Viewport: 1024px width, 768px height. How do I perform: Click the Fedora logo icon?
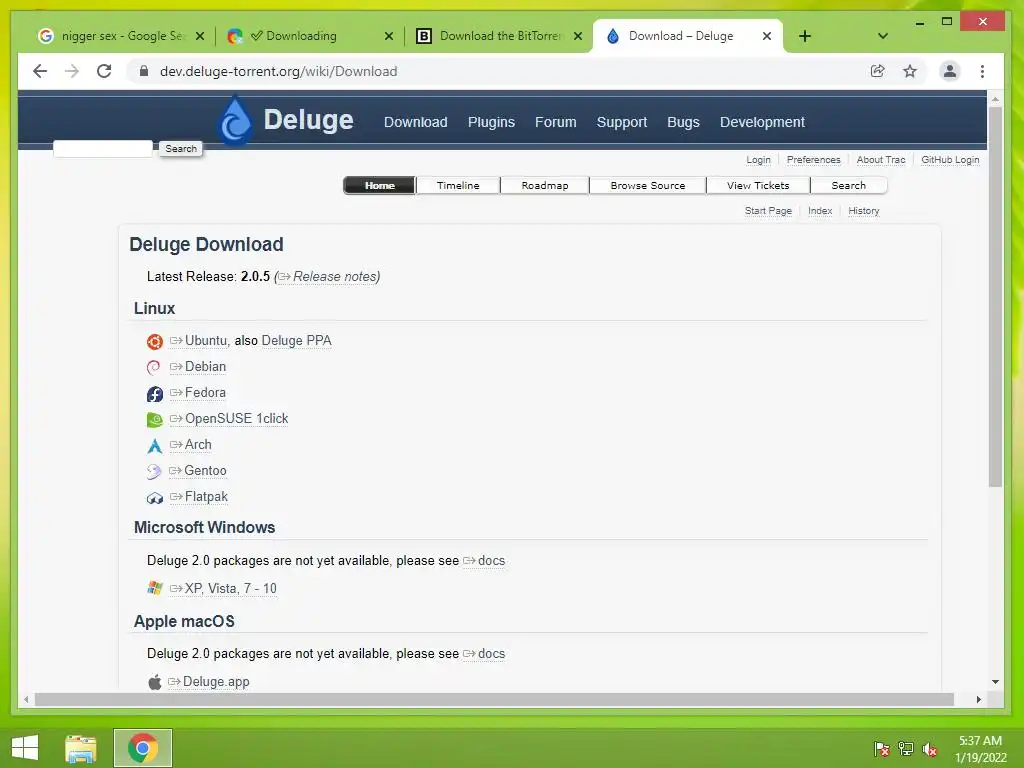point(155,394)
